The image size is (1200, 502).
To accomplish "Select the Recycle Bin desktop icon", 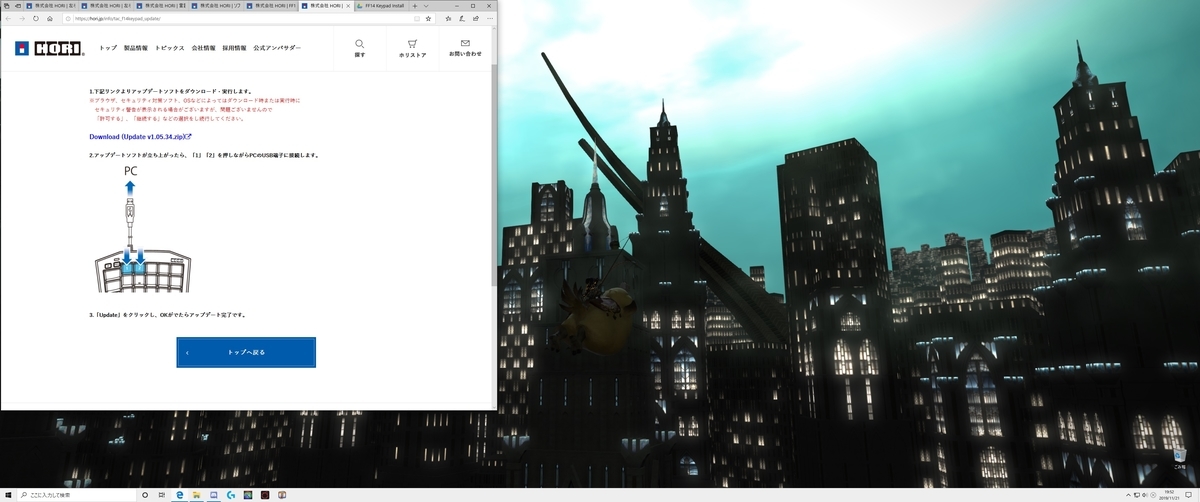I will tap(1181, 458).
